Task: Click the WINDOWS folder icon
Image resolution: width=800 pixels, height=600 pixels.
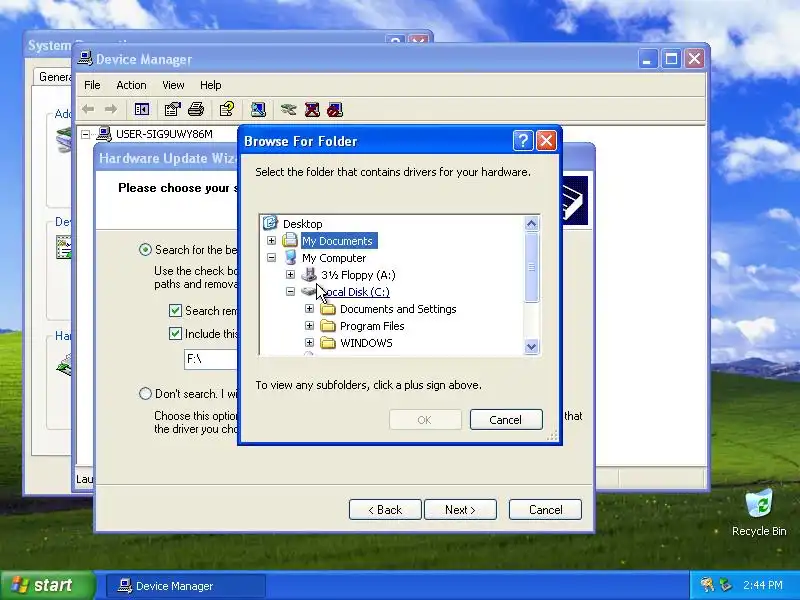Action: pos(328,343)
